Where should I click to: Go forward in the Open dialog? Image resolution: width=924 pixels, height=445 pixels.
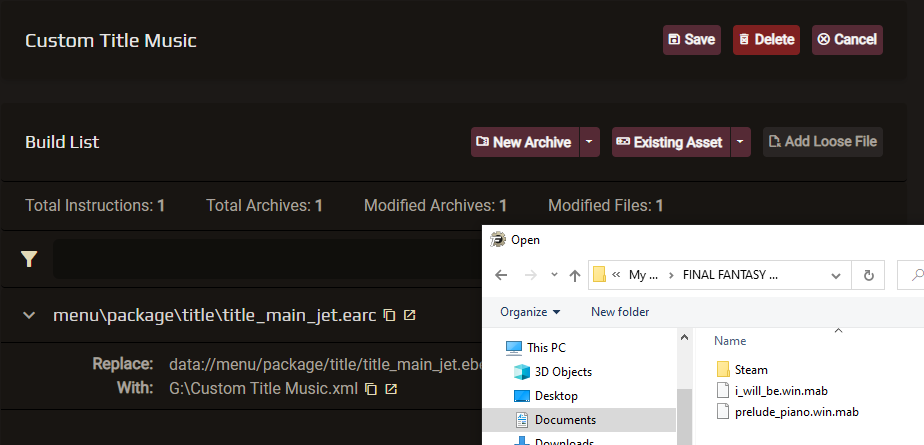point(531,275)
